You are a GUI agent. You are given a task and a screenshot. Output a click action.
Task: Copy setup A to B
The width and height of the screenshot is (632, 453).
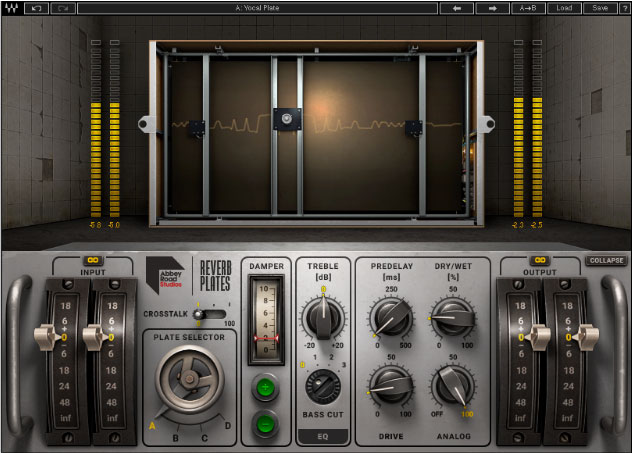tap(528, 8)
